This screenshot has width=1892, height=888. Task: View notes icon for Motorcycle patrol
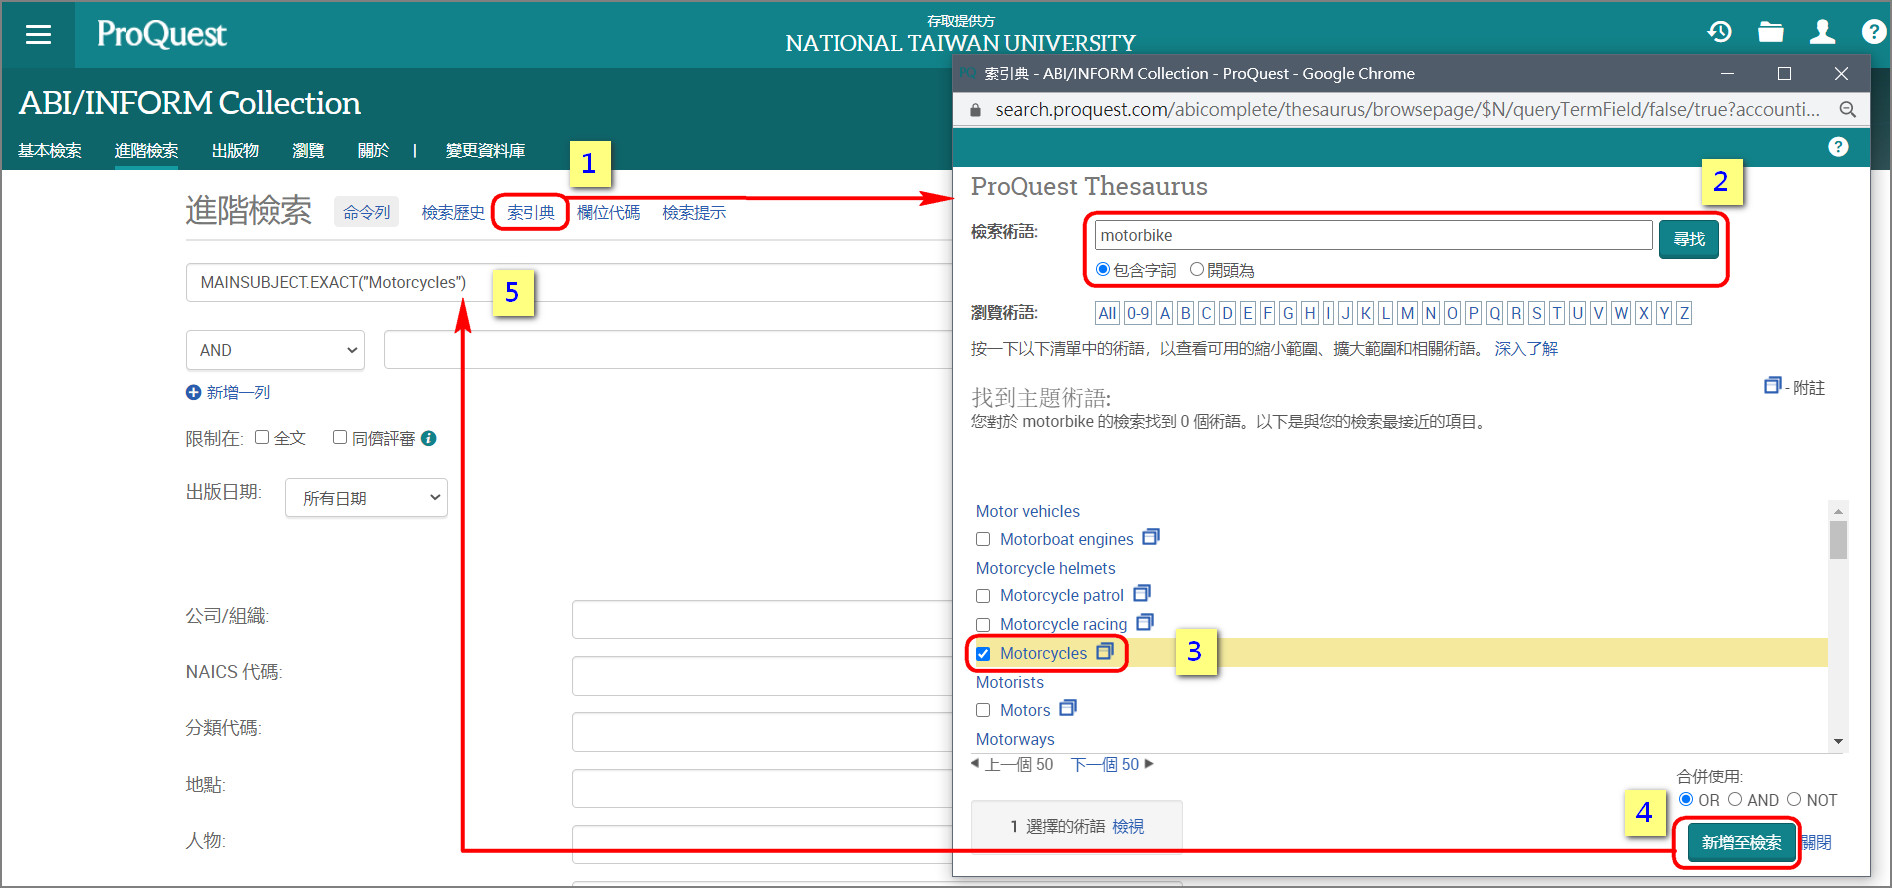(1142, 593)
